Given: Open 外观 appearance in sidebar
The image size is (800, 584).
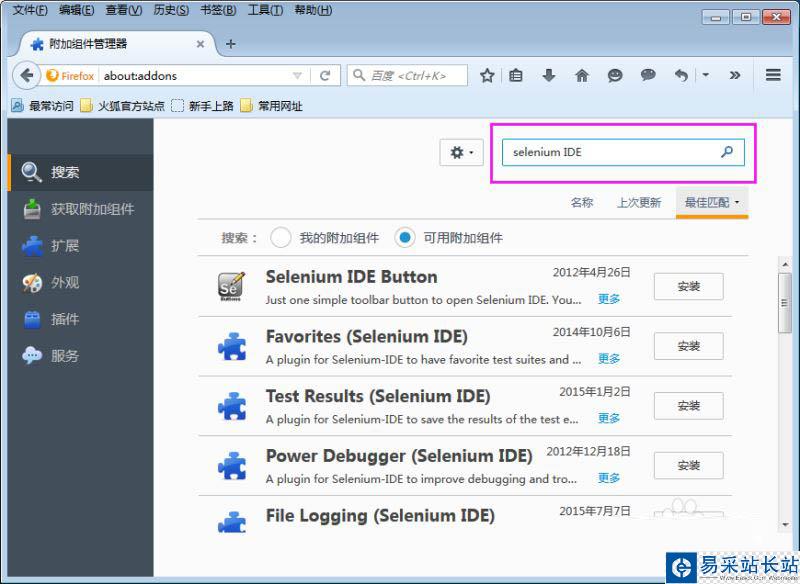Looking at the screenshot, I should pos(81,283).
